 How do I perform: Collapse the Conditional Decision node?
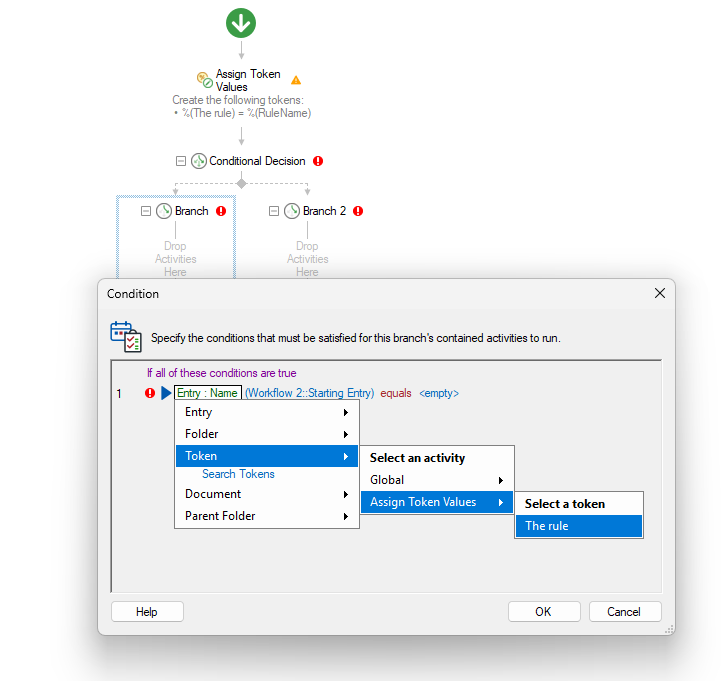(181, 161)
